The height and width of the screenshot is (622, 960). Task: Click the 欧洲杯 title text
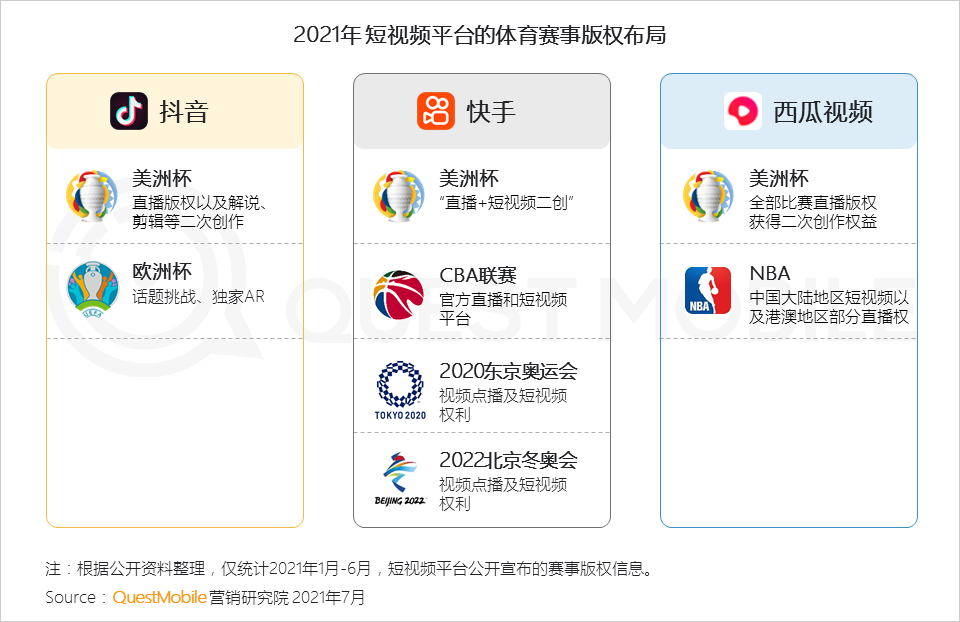click(162, 272)
